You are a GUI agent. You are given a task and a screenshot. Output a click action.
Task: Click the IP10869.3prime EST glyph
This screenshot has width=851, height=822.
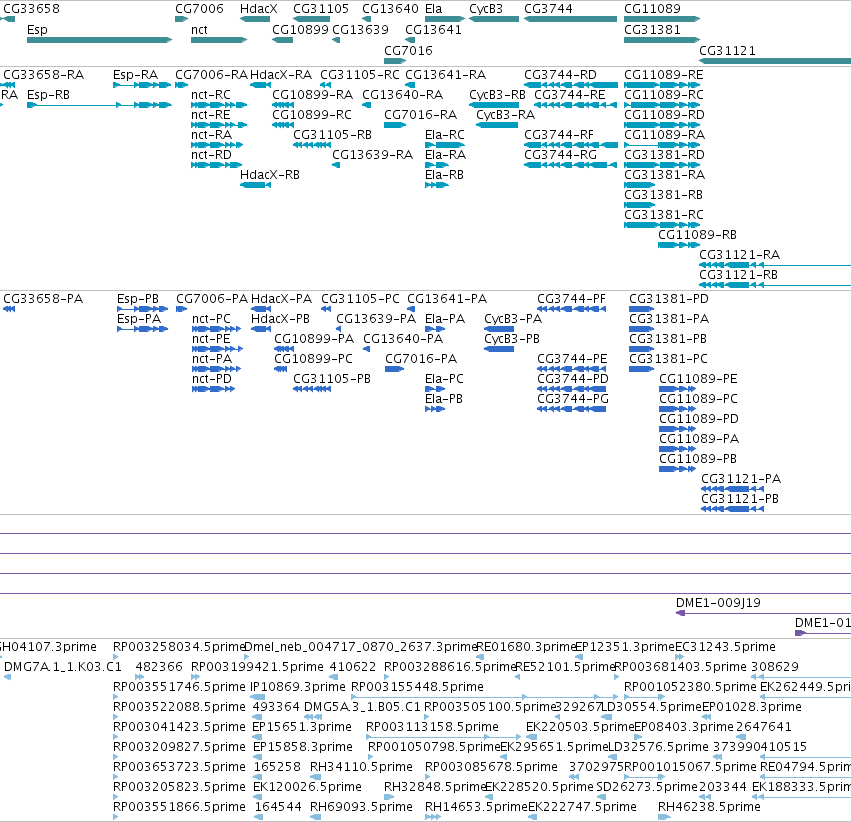tap(258, 697)
